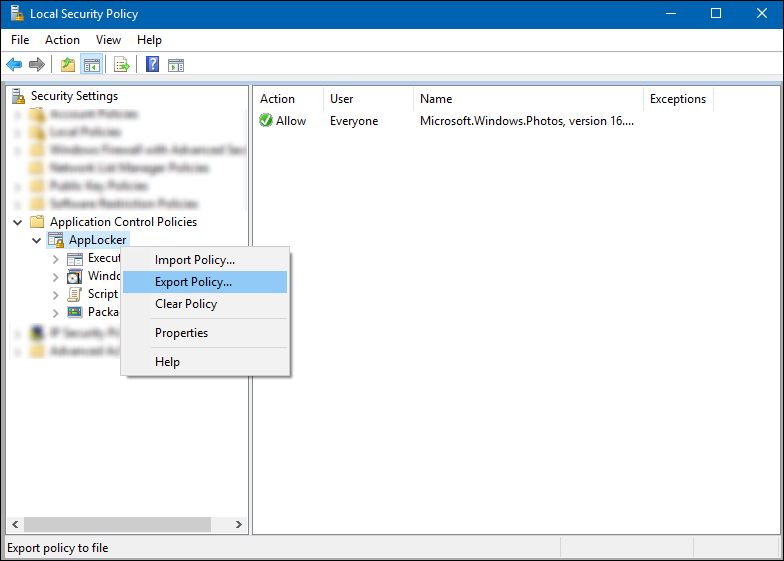Open Properties from the context menu
Screen dimensions: 784x561
(x=181, y=333)
